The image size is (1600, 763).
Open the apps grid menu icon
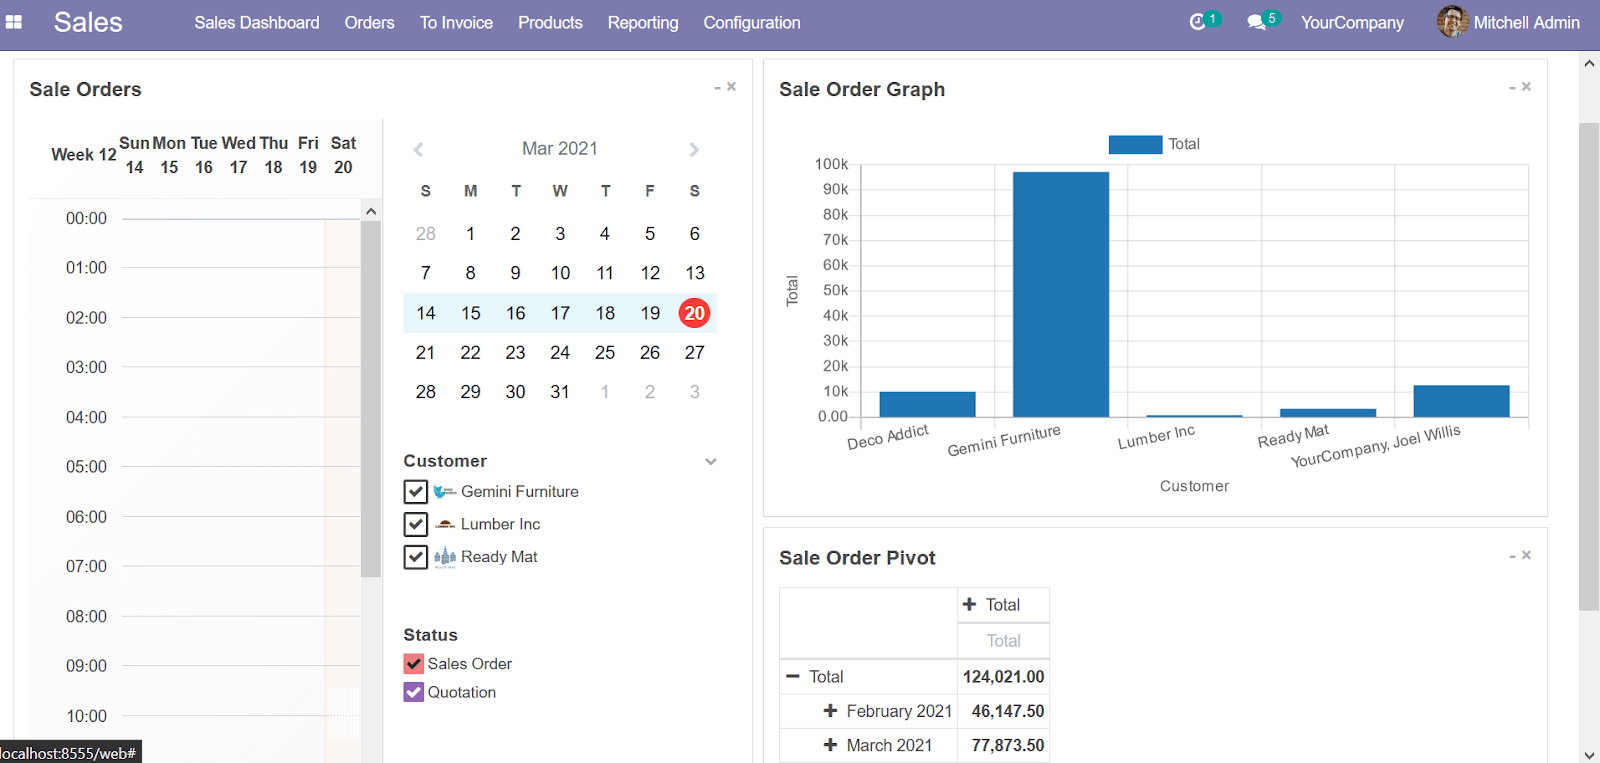click(x=14, y=22)
